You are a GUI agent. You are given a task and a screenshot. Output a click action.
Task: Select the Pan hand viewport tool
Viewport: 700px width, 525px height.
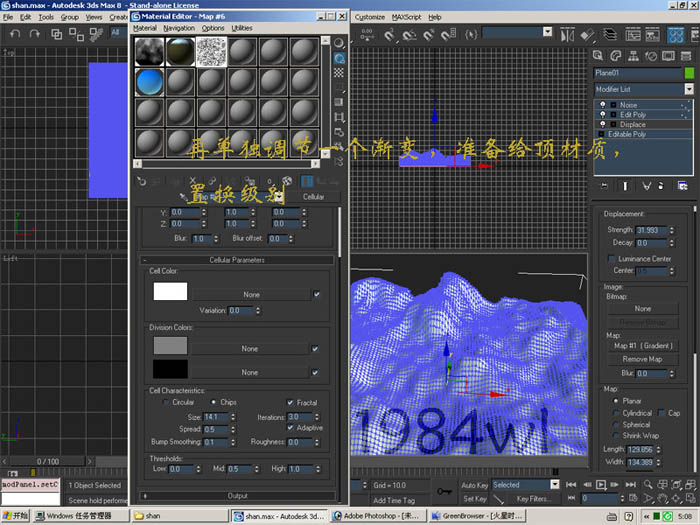(x=662, y=498)
